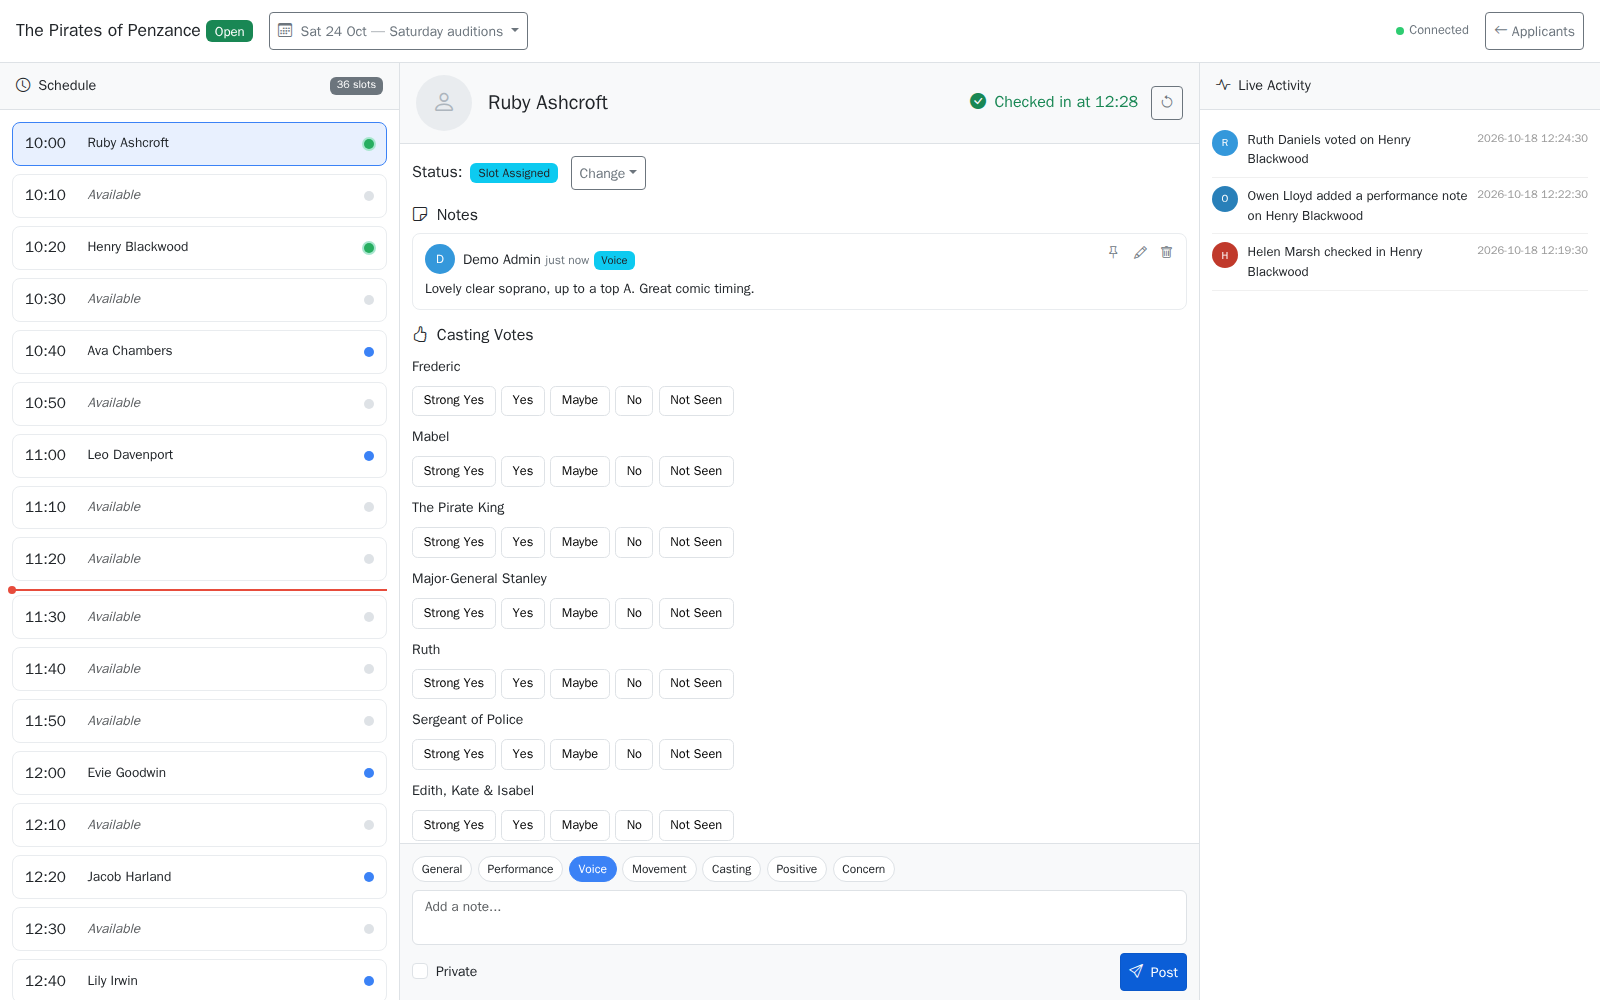Vote Maybe for Mabel
The width and height of the screenshot is (1600, 1000).
[580, 471]
